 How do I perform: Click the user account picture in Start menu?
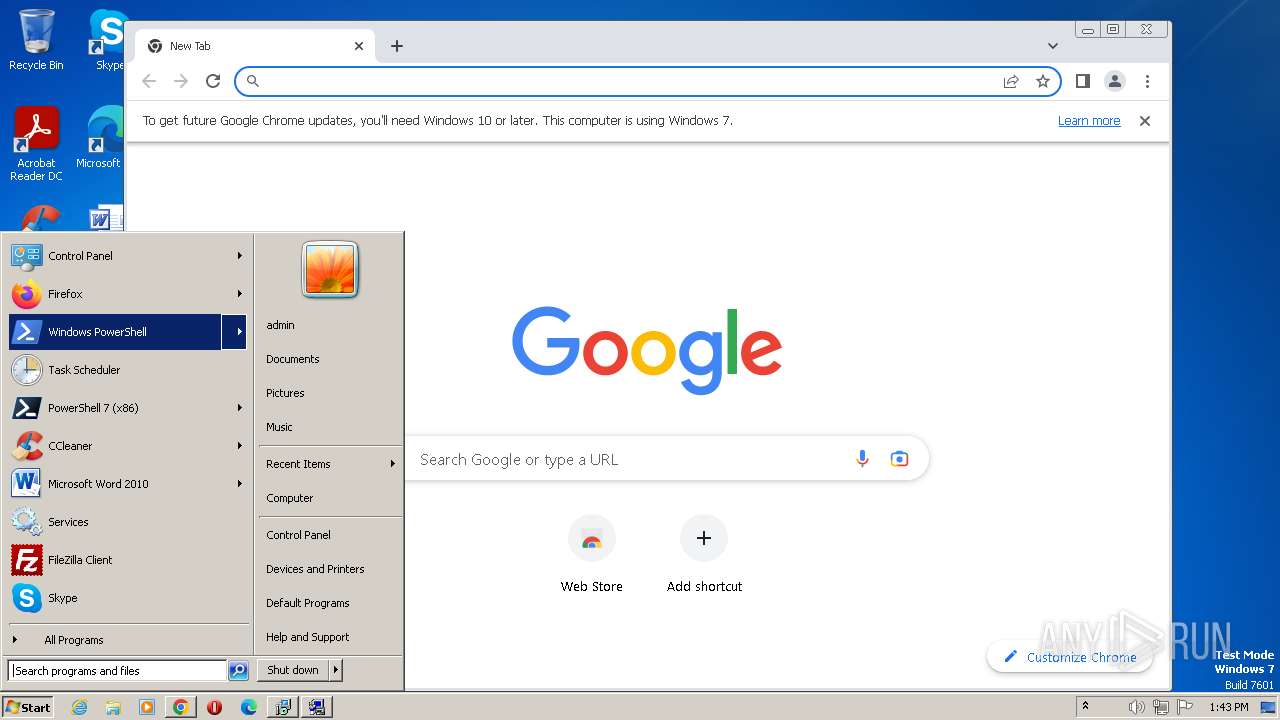(x=330, y=270)
